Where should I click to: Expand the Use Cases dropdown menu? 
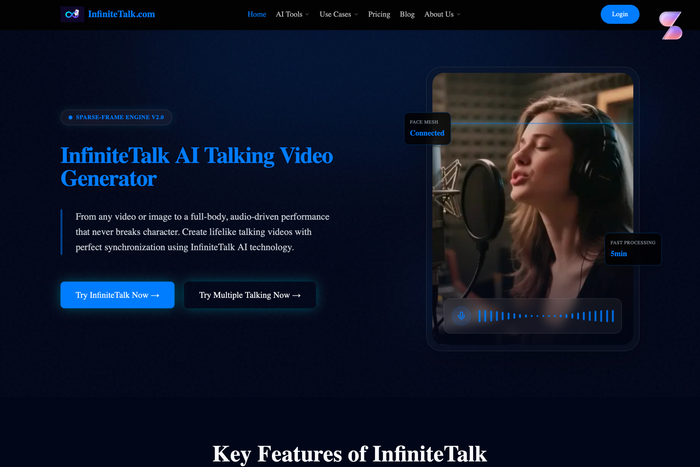point(338,14)
